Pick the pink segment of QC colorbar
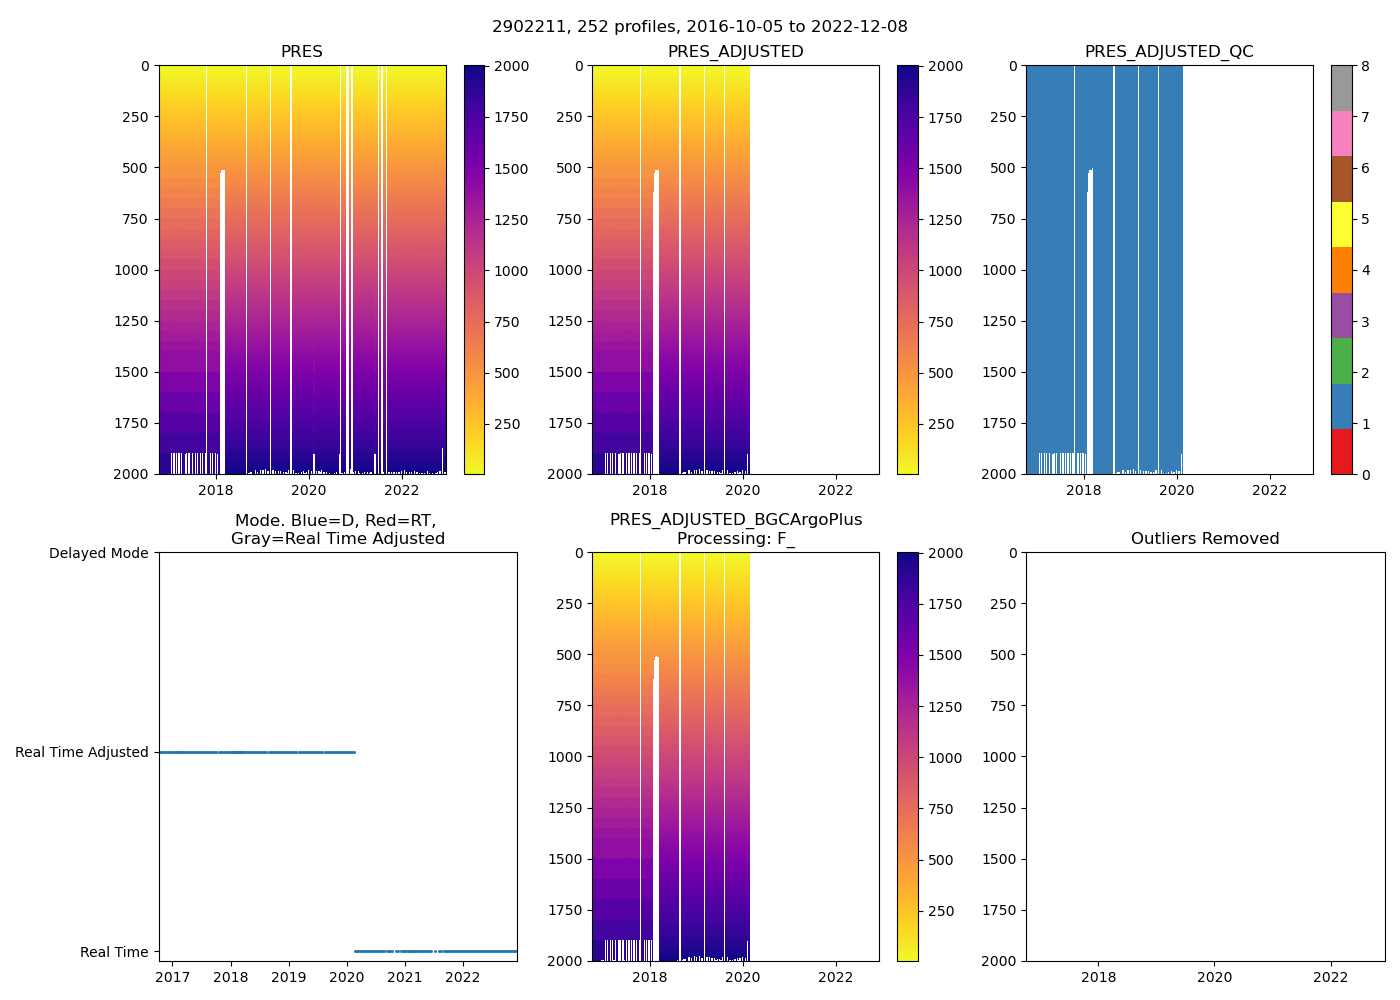This screenshot has height=1000, width=1400. [x=1341, y=133]
